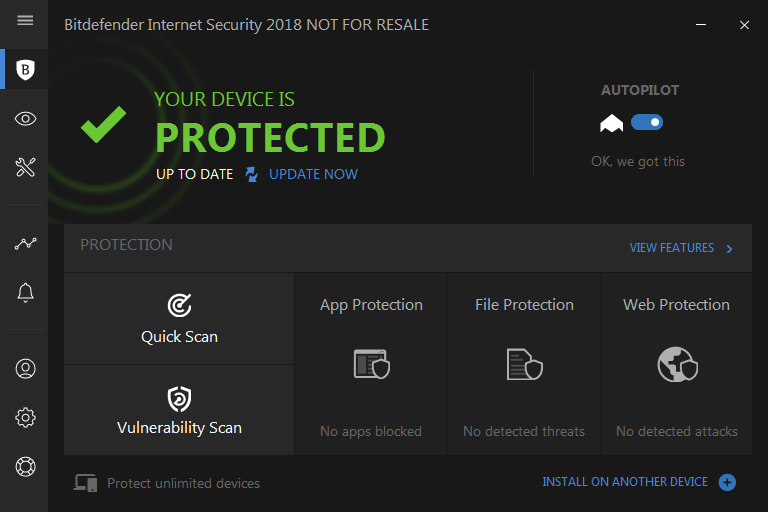Open the App Protection panel
The height and width of the screenshot is (512, 768).
371,364
